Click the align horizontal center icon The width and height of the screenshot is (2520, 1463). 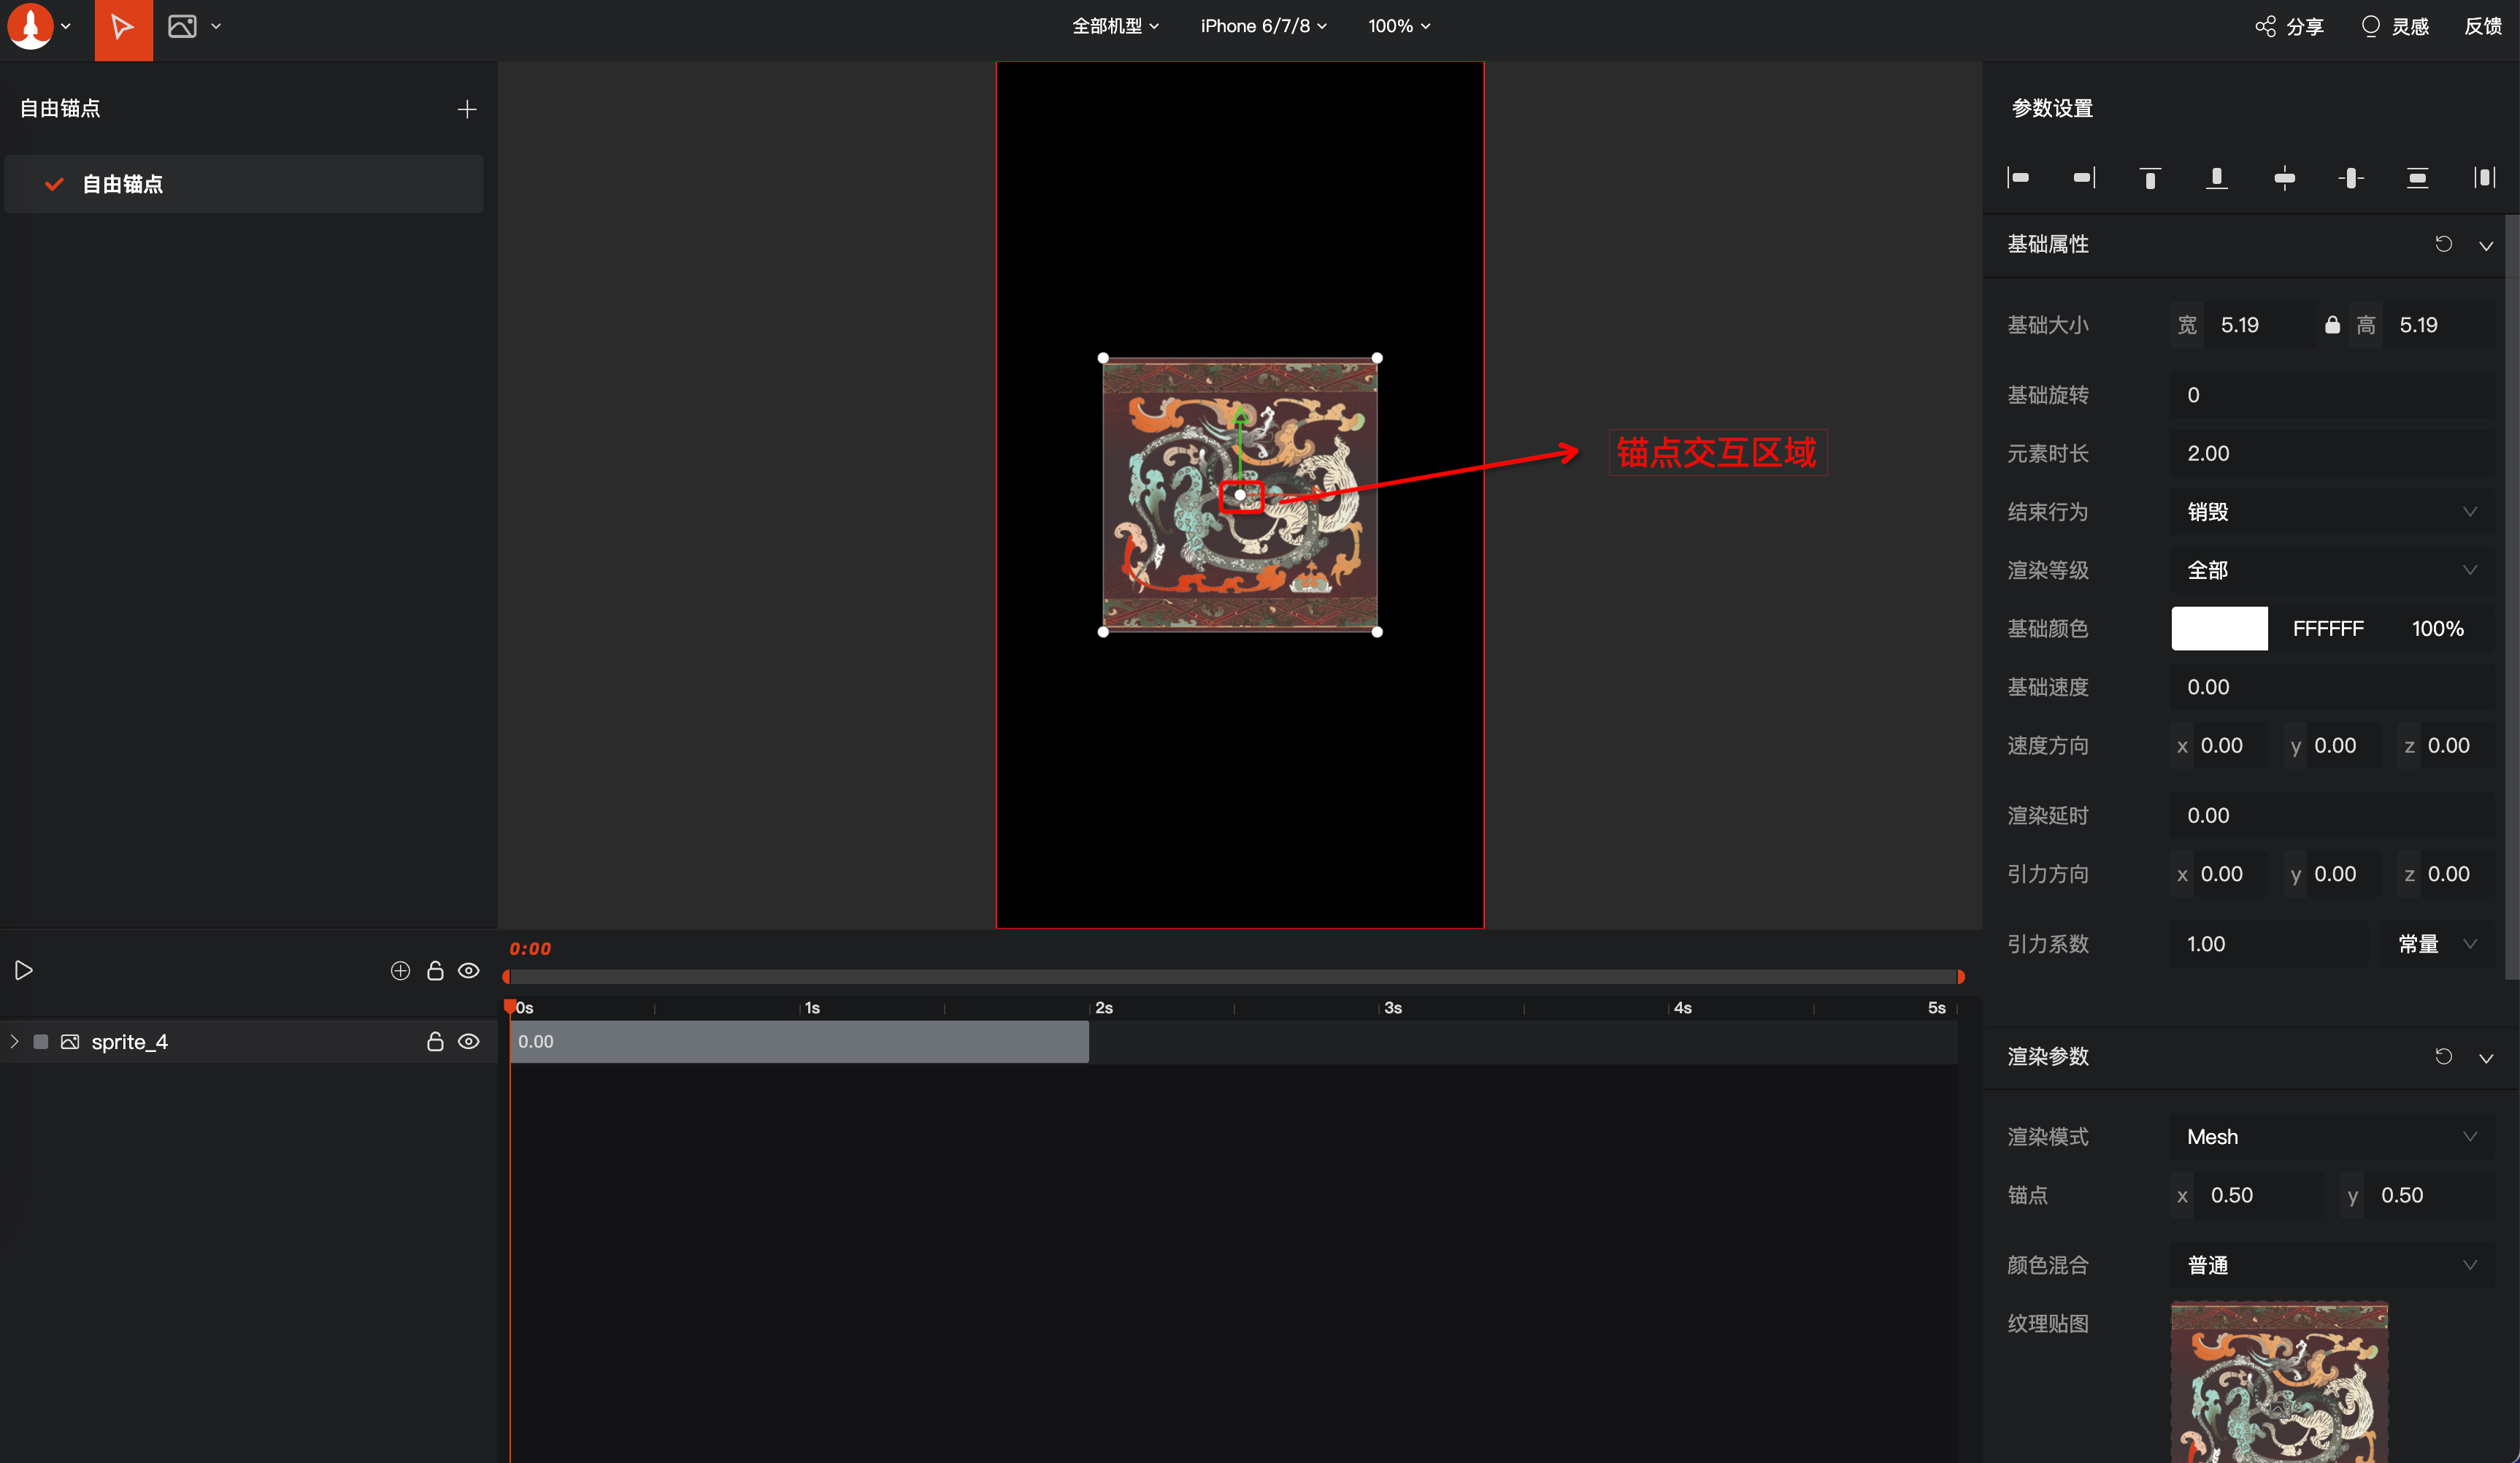point(2284,178)
